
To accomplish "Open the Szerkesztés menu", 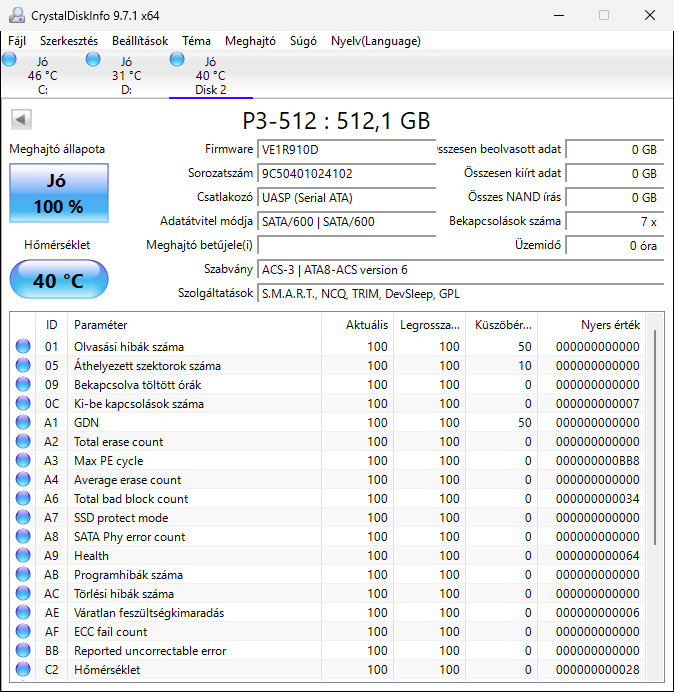I will (69, 41).
